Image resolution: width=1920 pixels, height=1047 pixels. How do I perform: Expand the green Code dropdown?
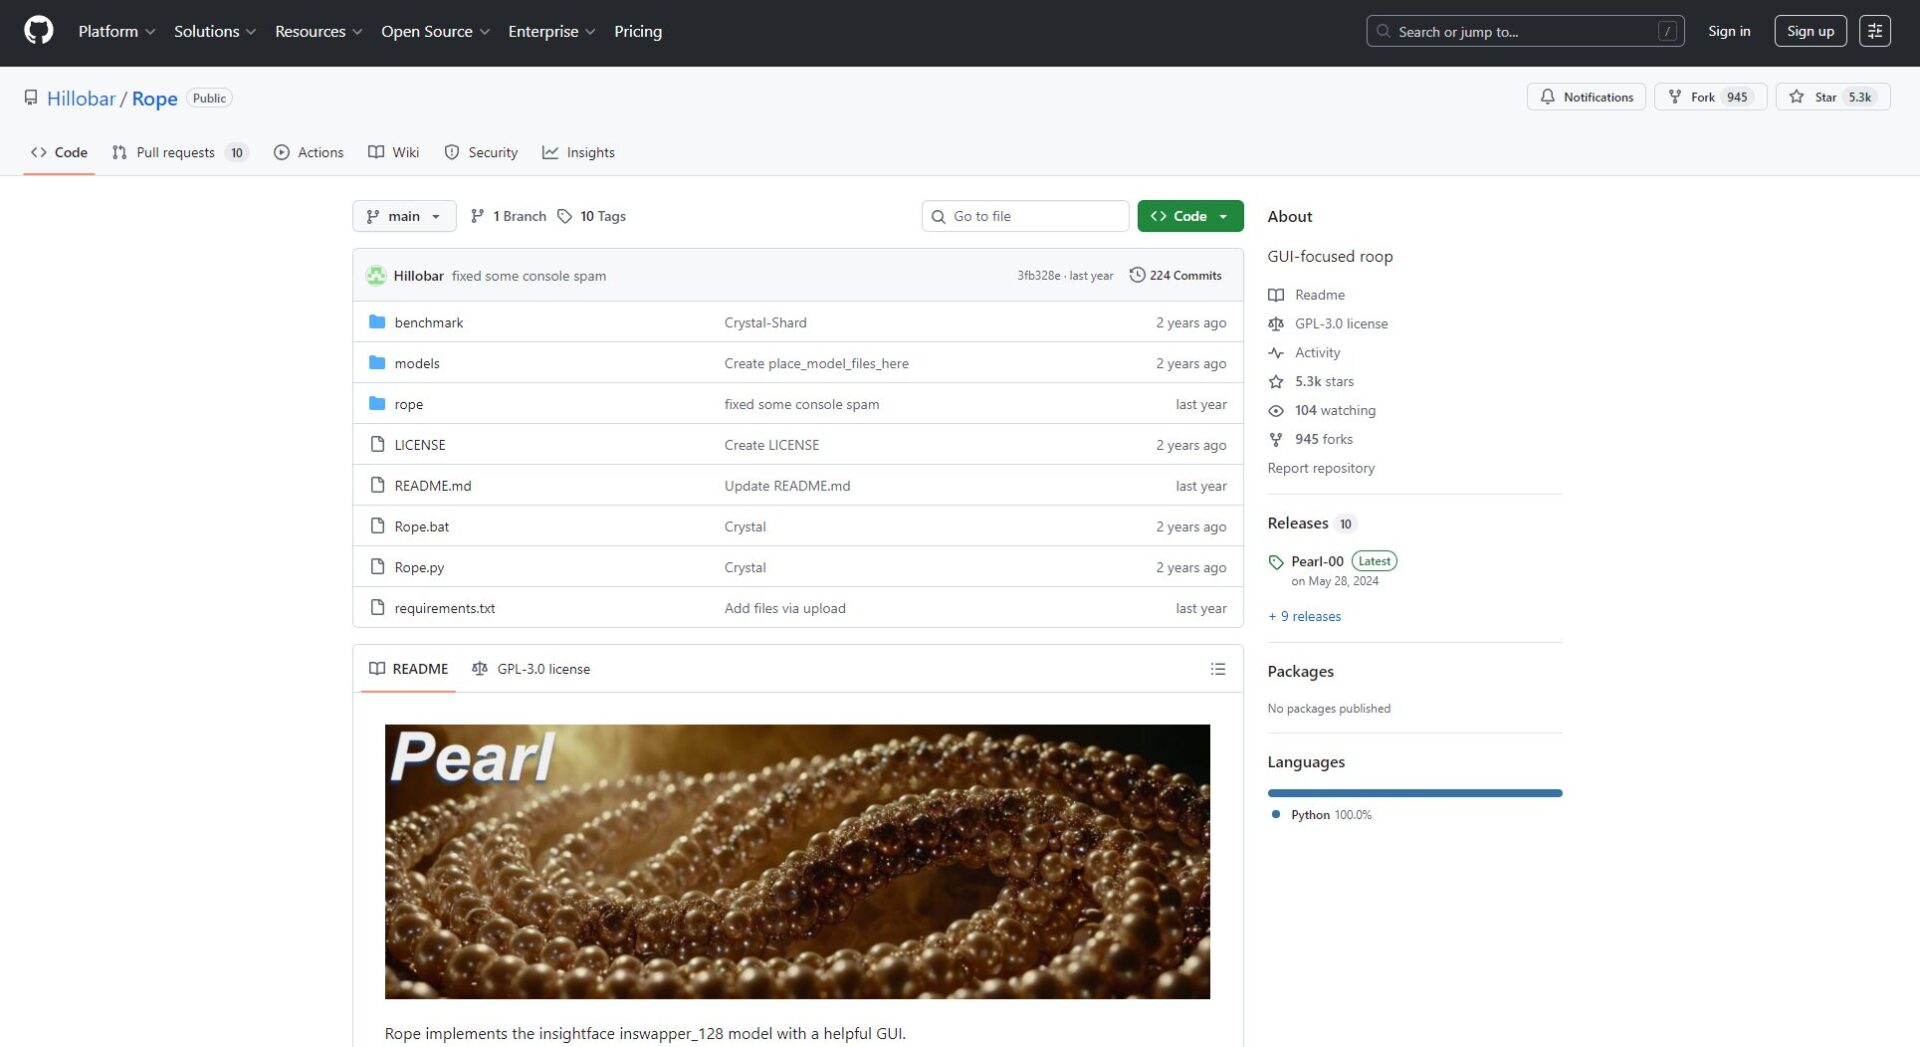[1189, 216]
